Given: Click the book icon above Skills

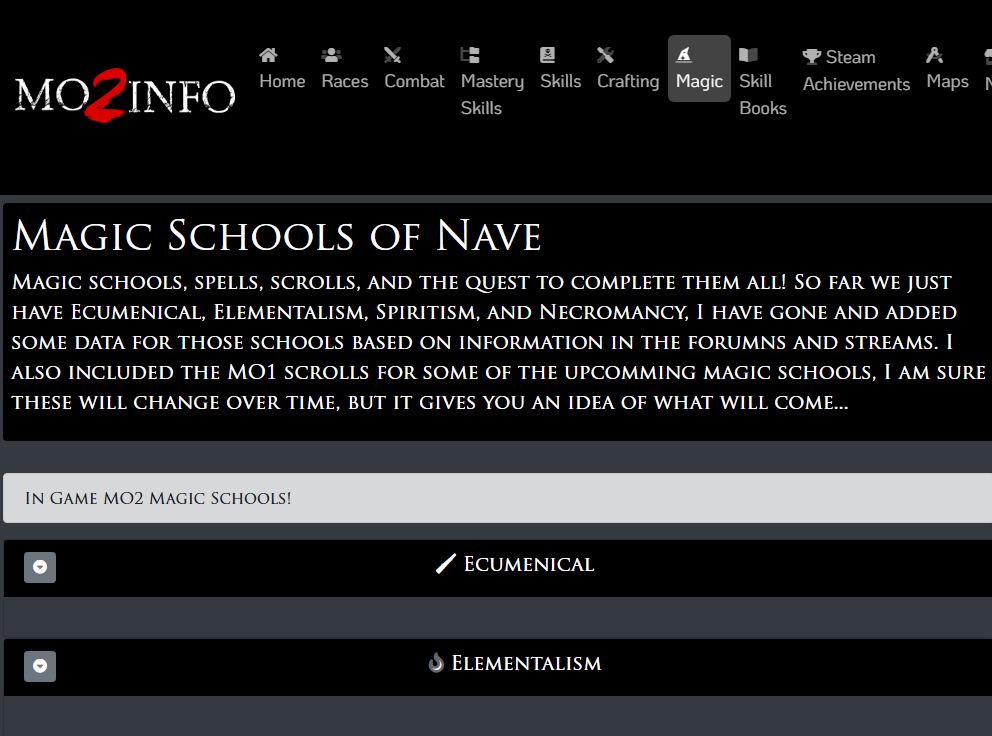Looking at the screenshot, I should [547, 55].
